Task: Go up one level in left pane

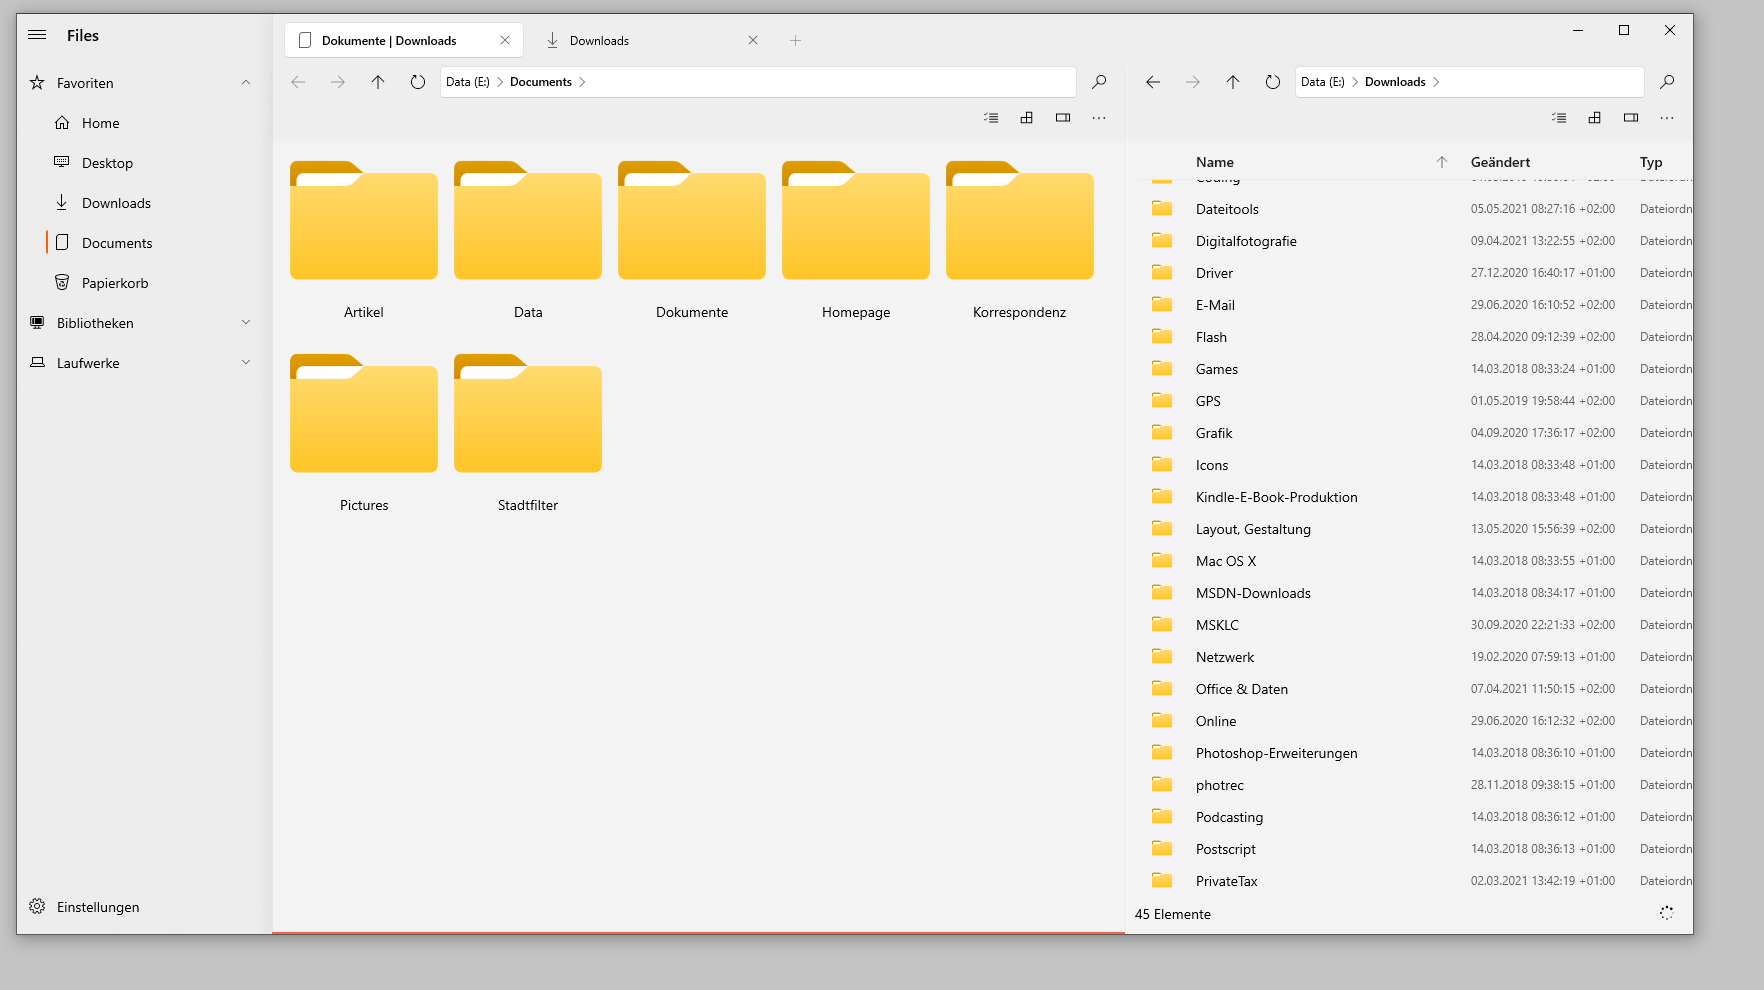Action: pos(378,82)
